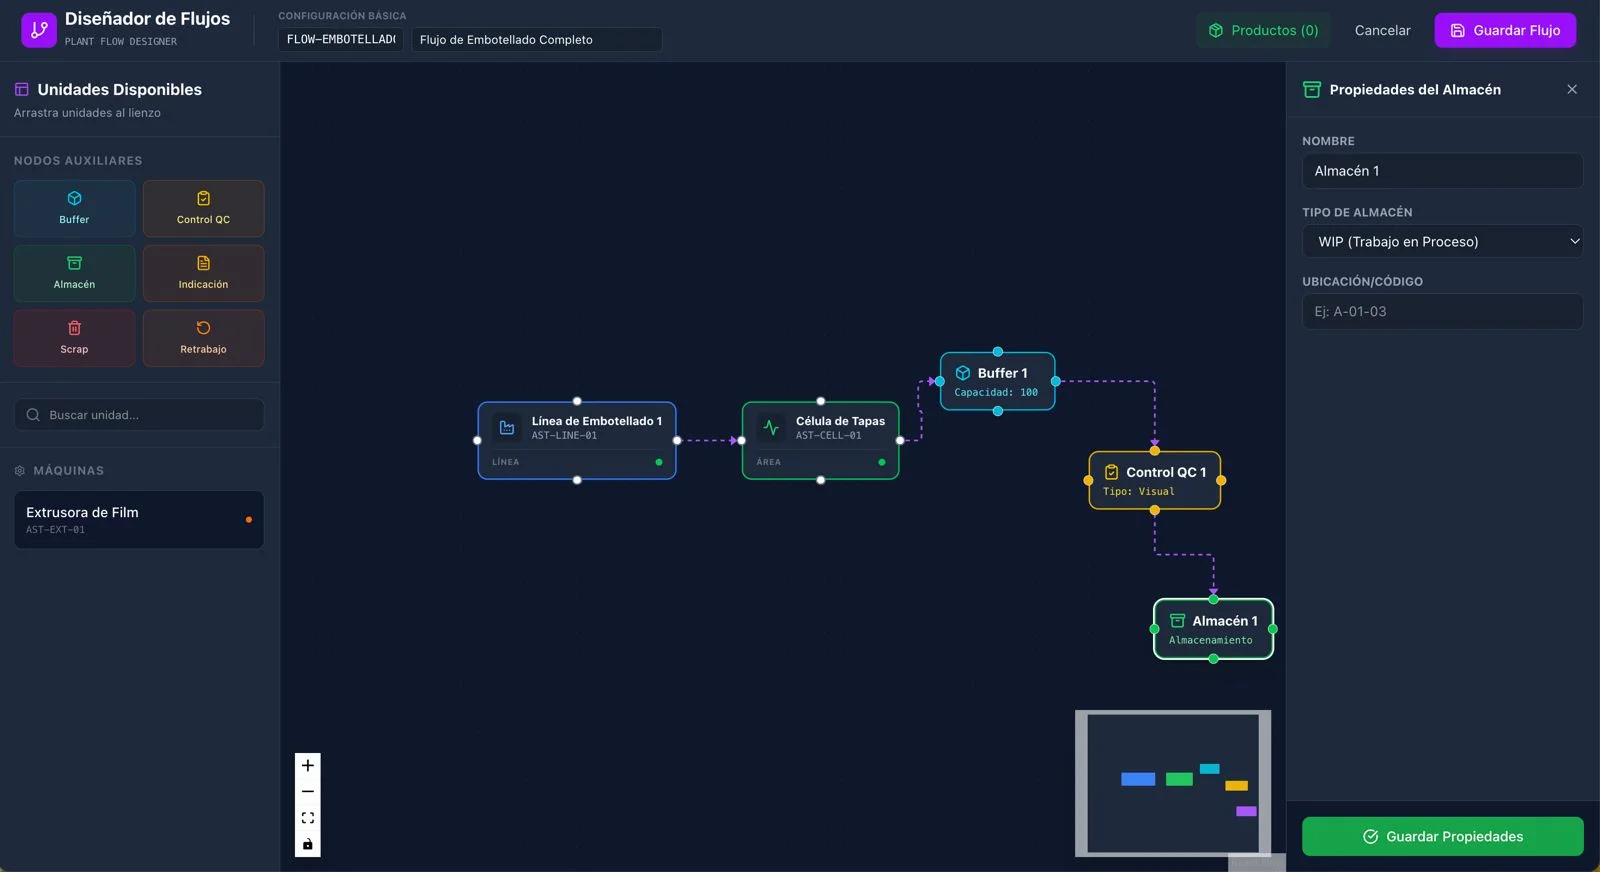Viewport: 1600px width, 872px height.
Task: Choose the Indicación node tile
Action: pyautogui.click(x=203, y=273)
